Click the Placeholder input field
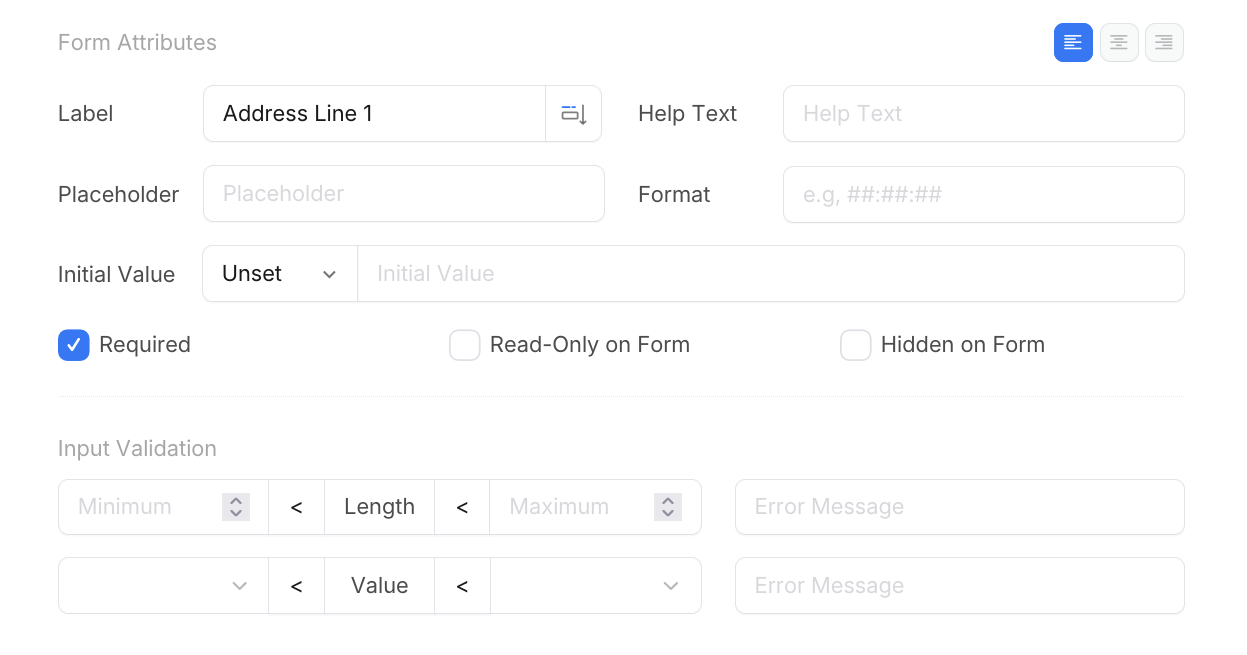 tap(404, 194)
